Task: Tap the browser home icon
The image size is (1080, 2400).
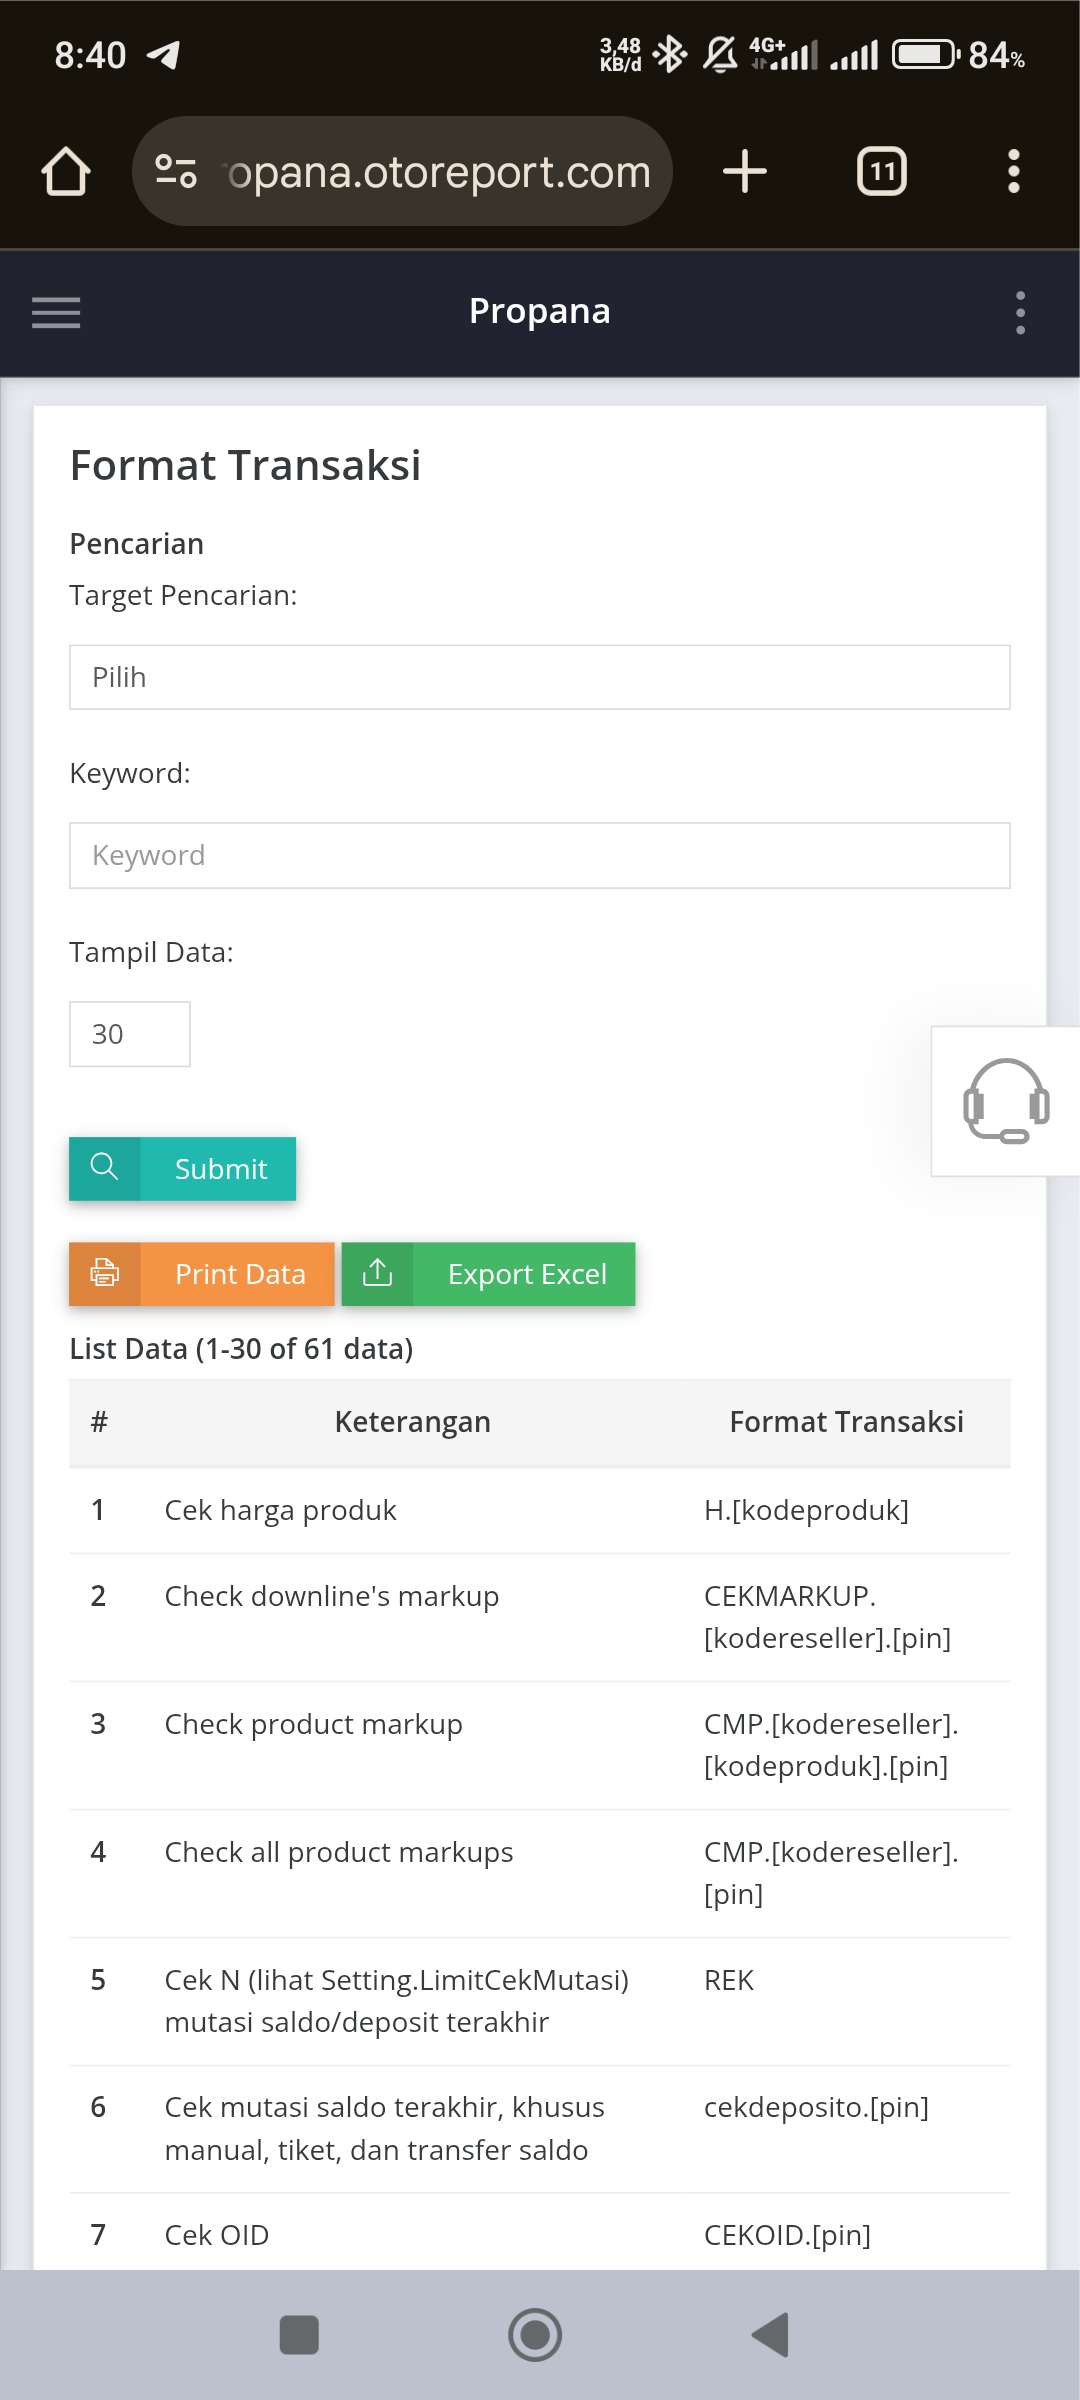Action: [x=66, y=171]
